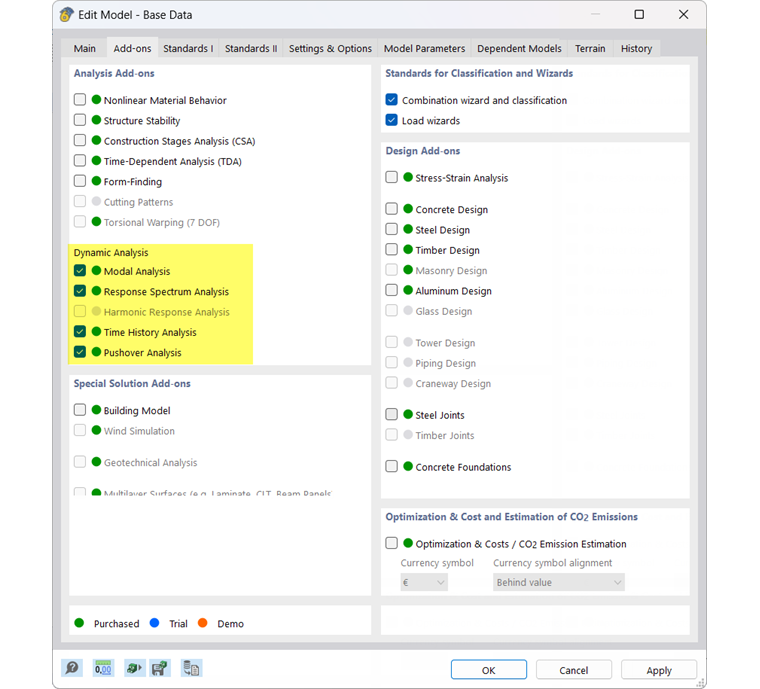Image resolution: width=760 pixels, height=689 pixels.
Task: Uncheck Combination wizard and classification
Action: [392, 100]
